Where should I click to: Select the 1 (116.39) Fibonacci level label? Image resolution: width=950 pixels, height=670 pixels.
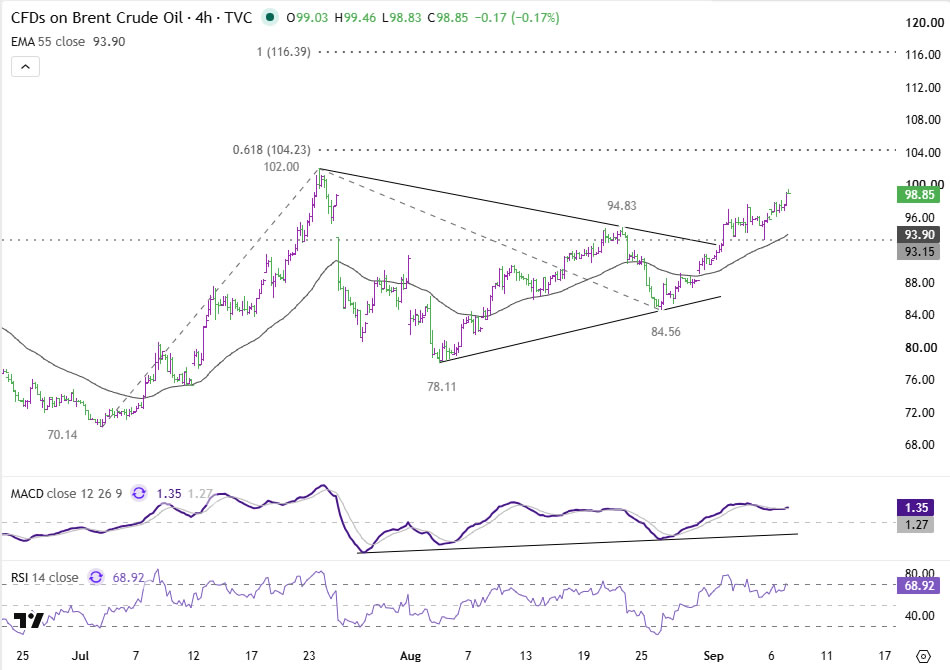point(284,52)
